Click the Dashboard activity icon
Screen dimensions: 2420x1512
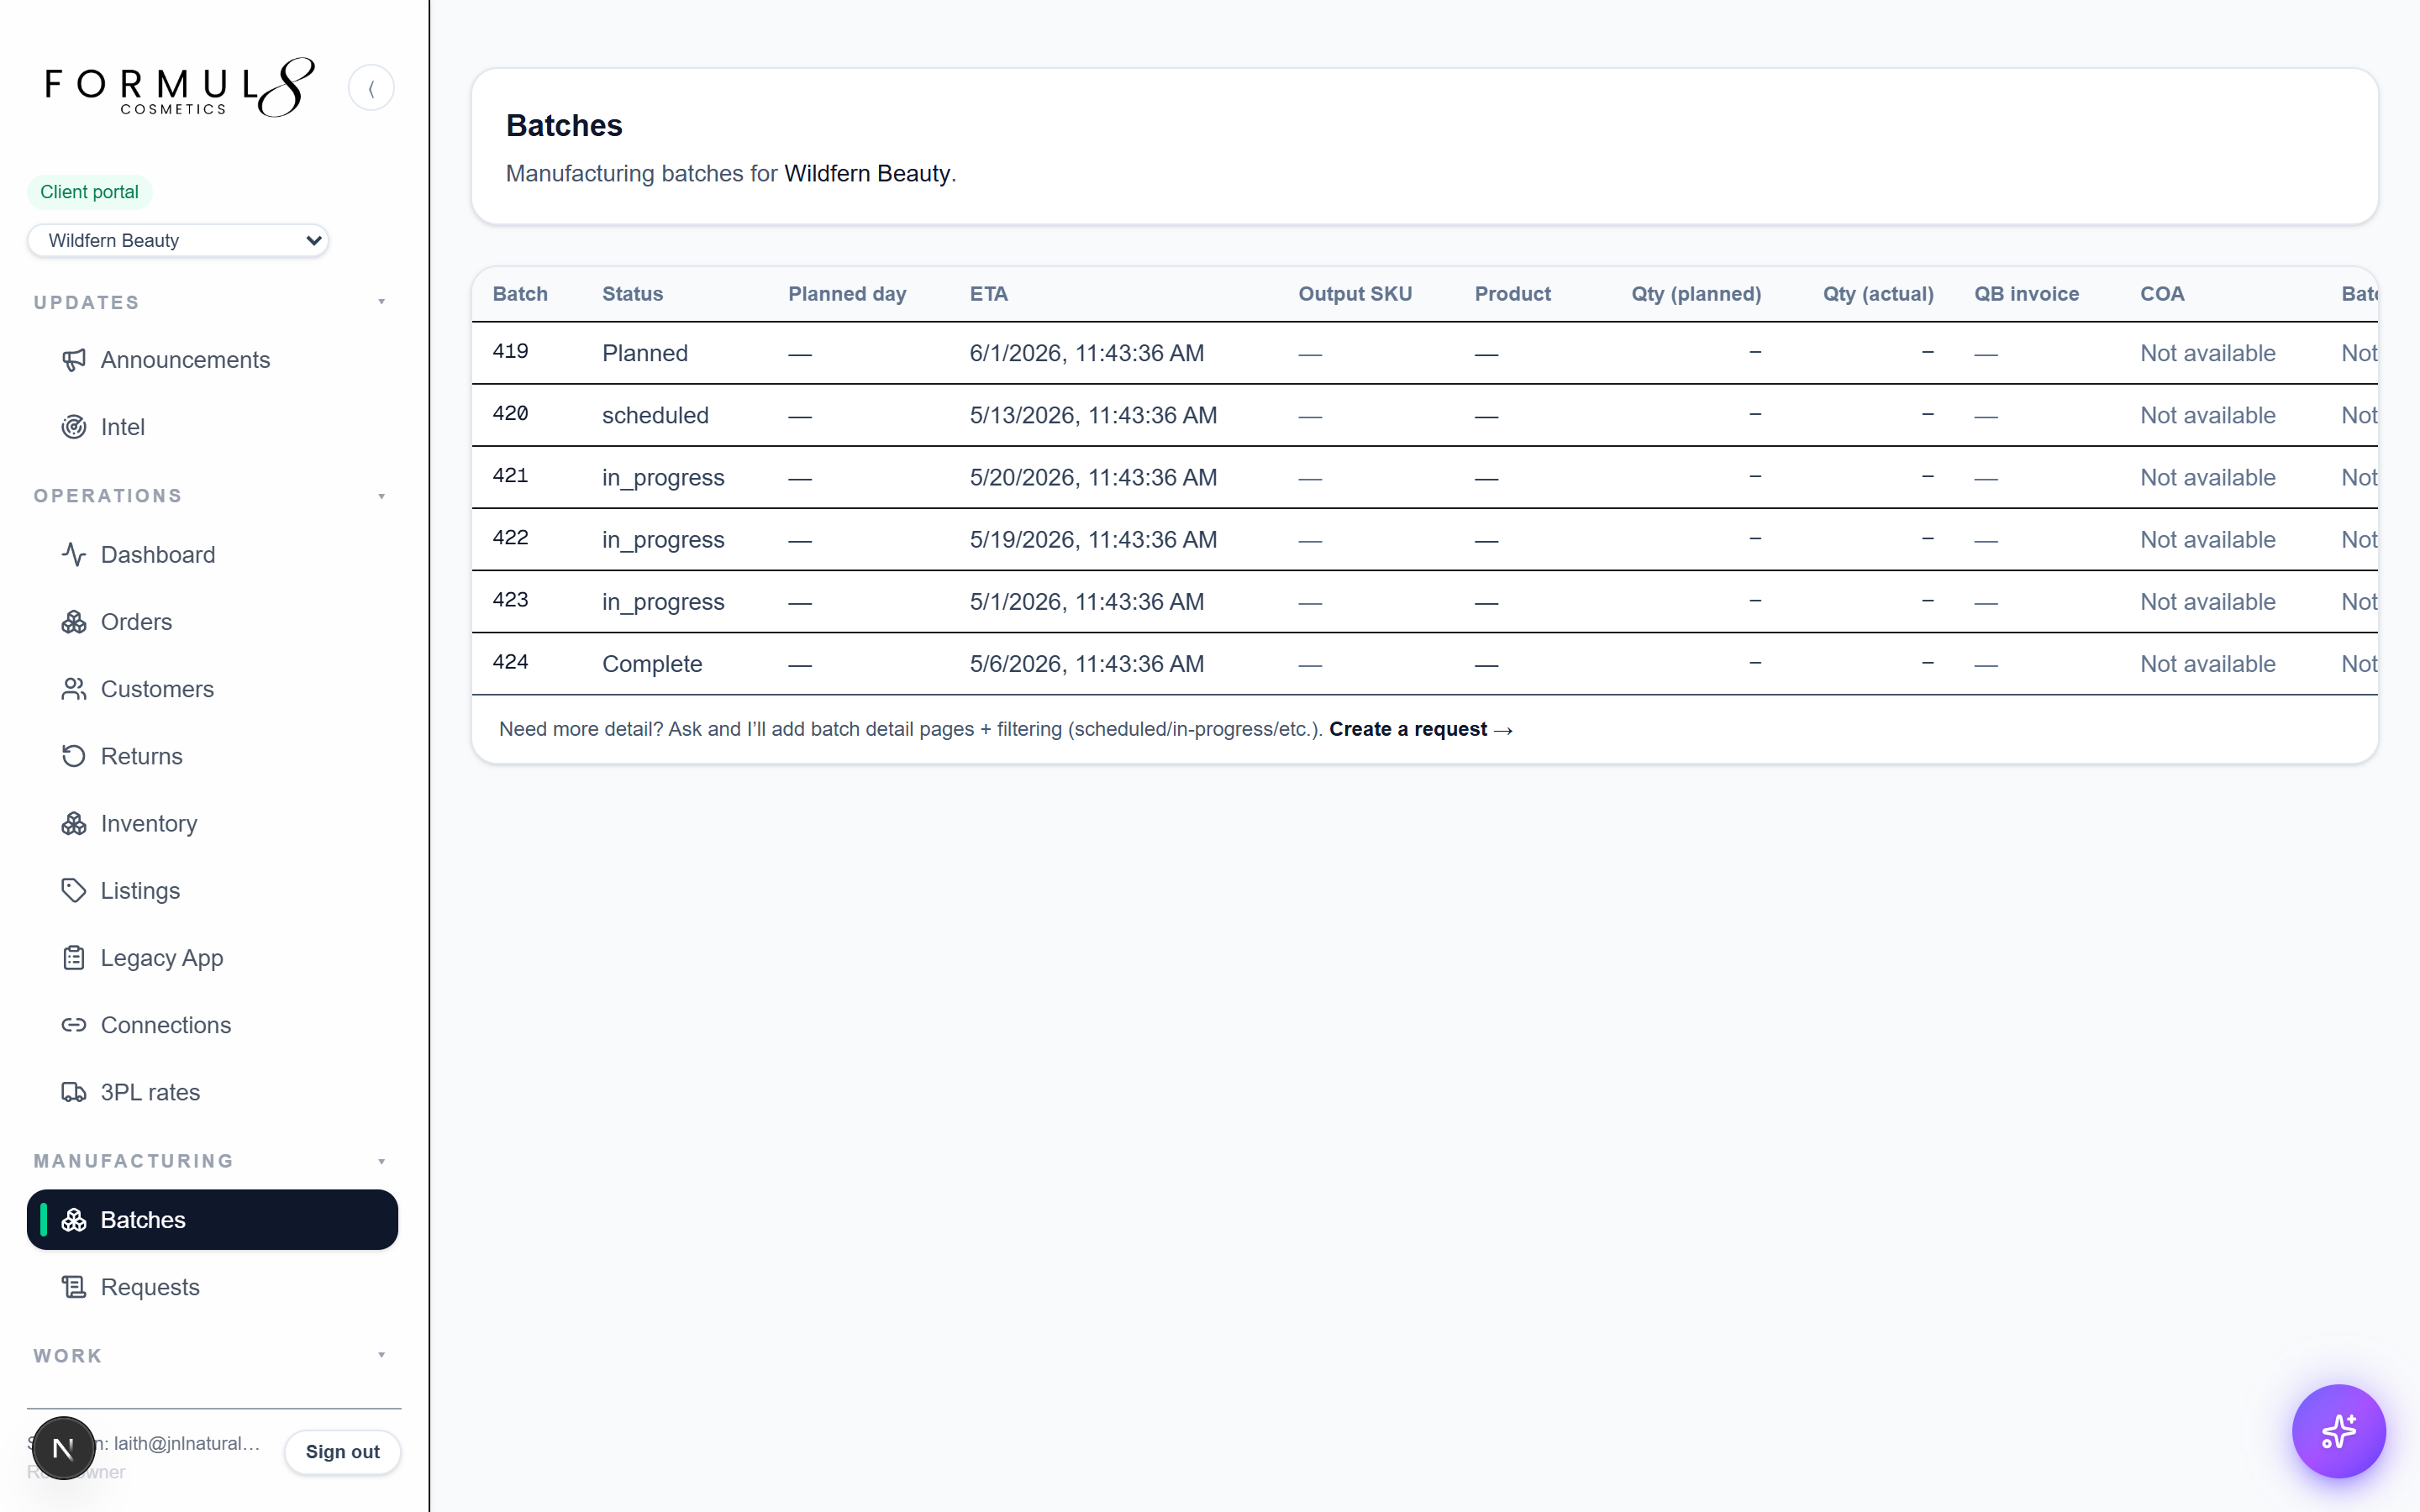tap(74, 554)
